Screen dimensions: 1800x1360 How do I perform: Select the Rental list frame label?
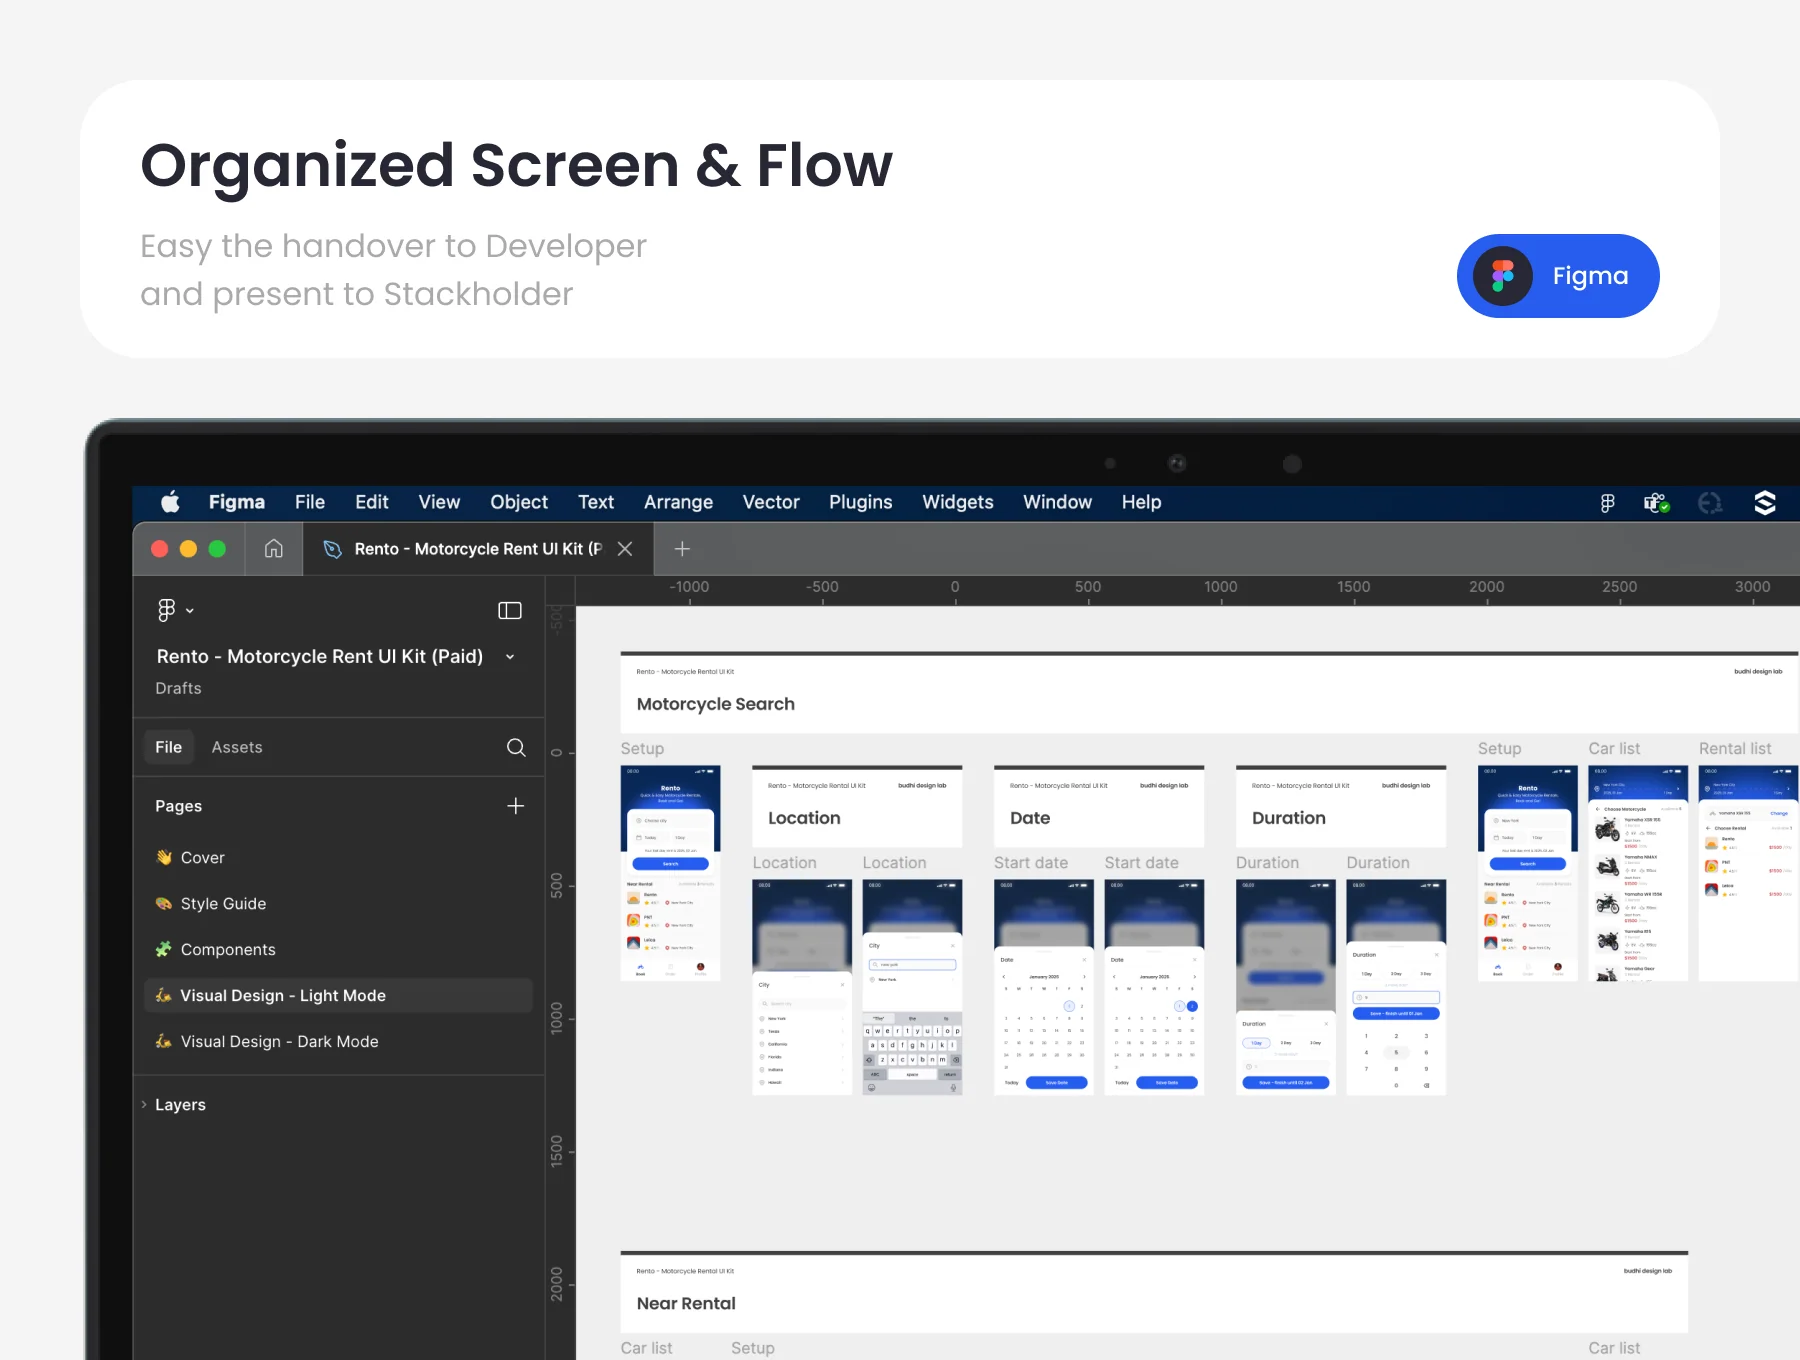click(x=1735, y=749)
